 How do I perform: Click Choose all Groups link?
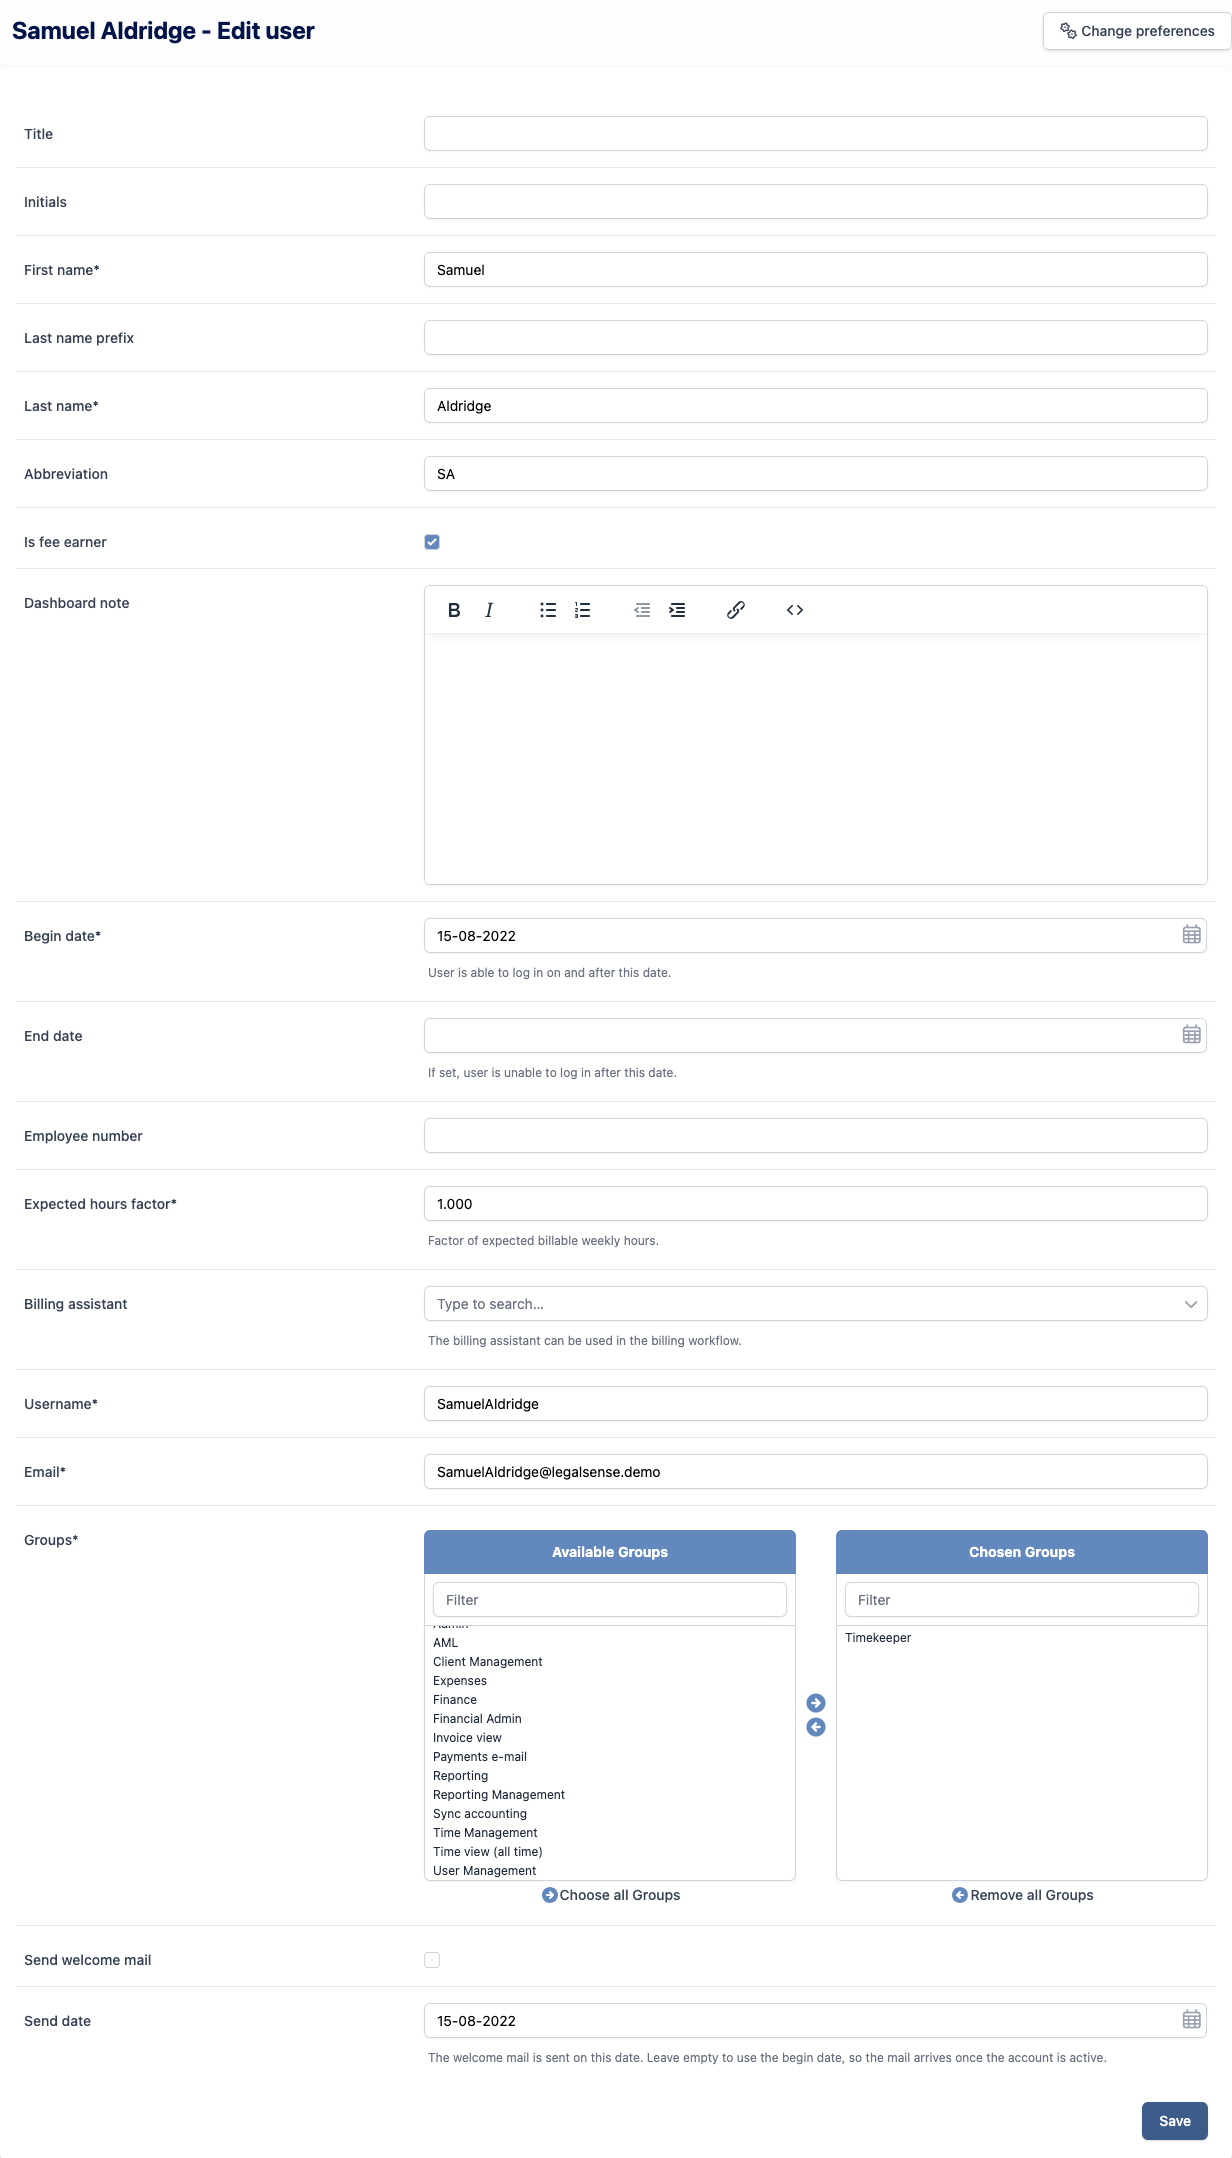pos(611,1895)
